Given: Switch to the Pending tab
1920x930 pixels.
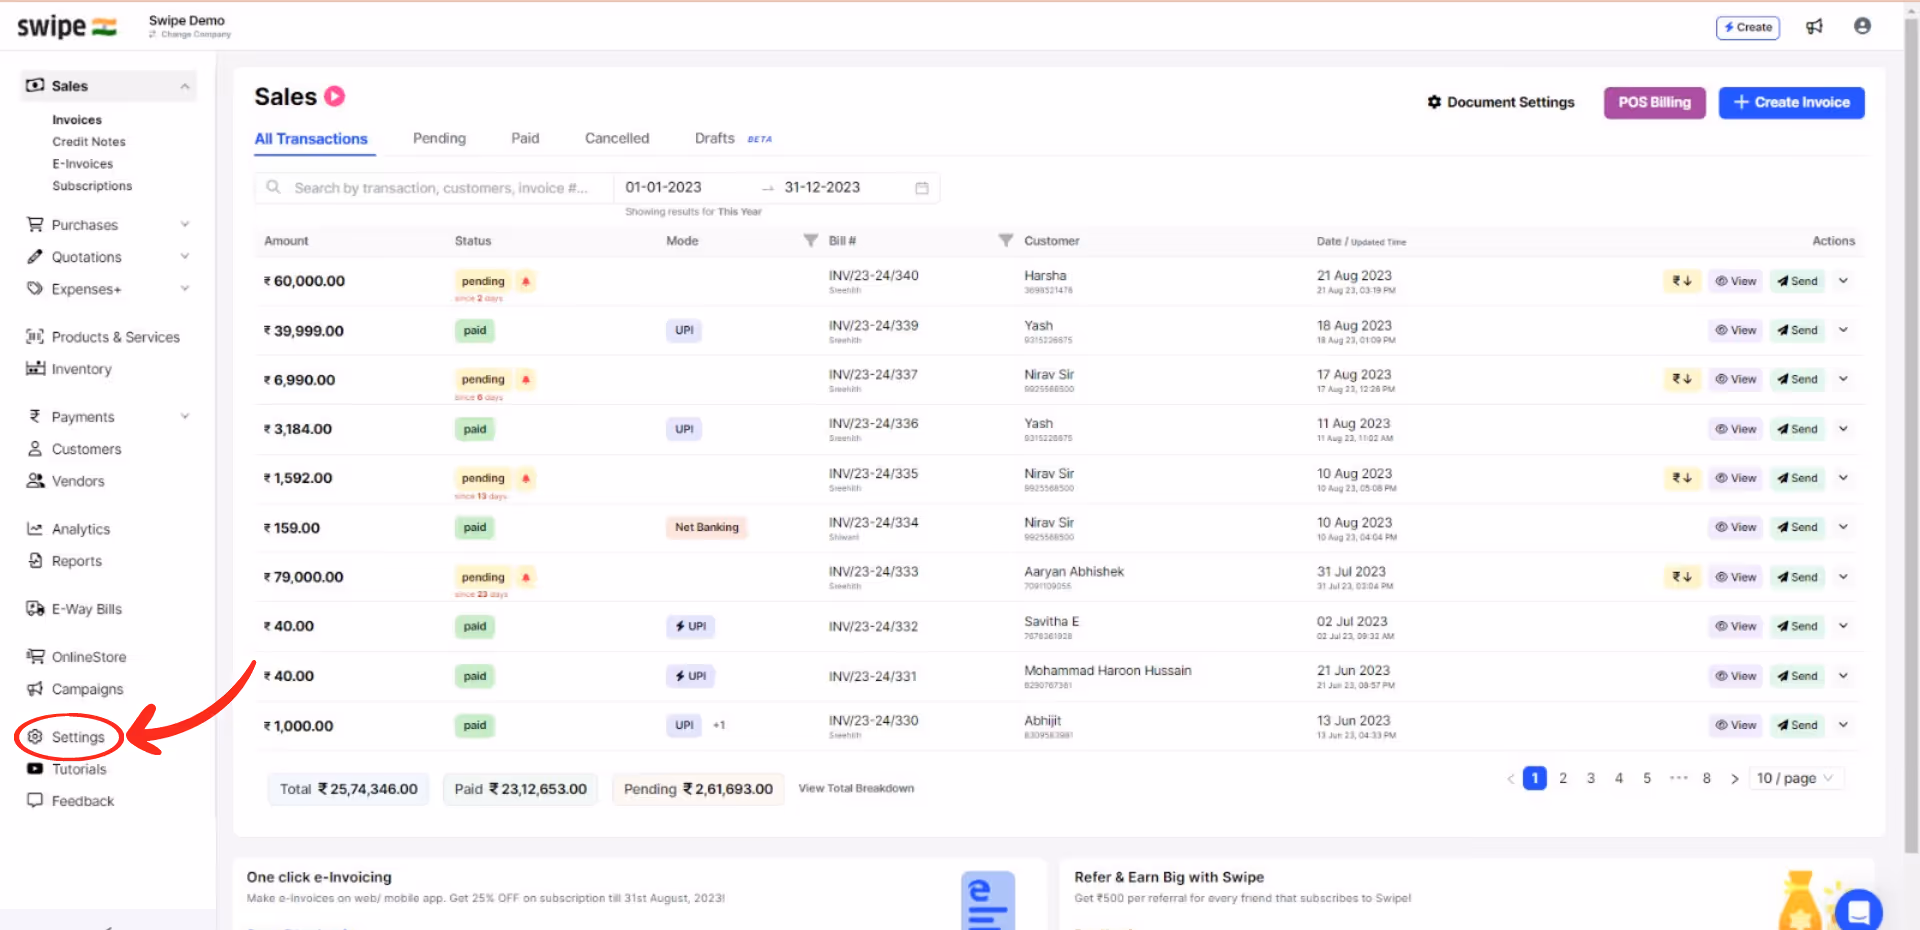Looking at the screenshot, I should point(439,138).
